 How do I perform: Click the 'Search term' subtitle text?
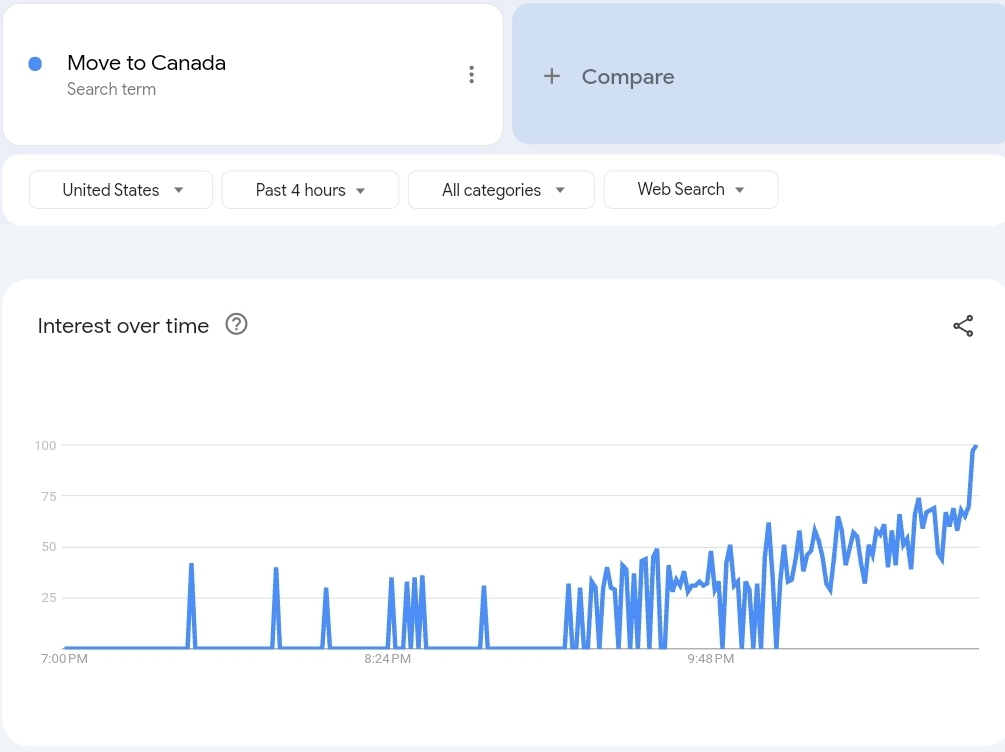[x=112, y=89]
